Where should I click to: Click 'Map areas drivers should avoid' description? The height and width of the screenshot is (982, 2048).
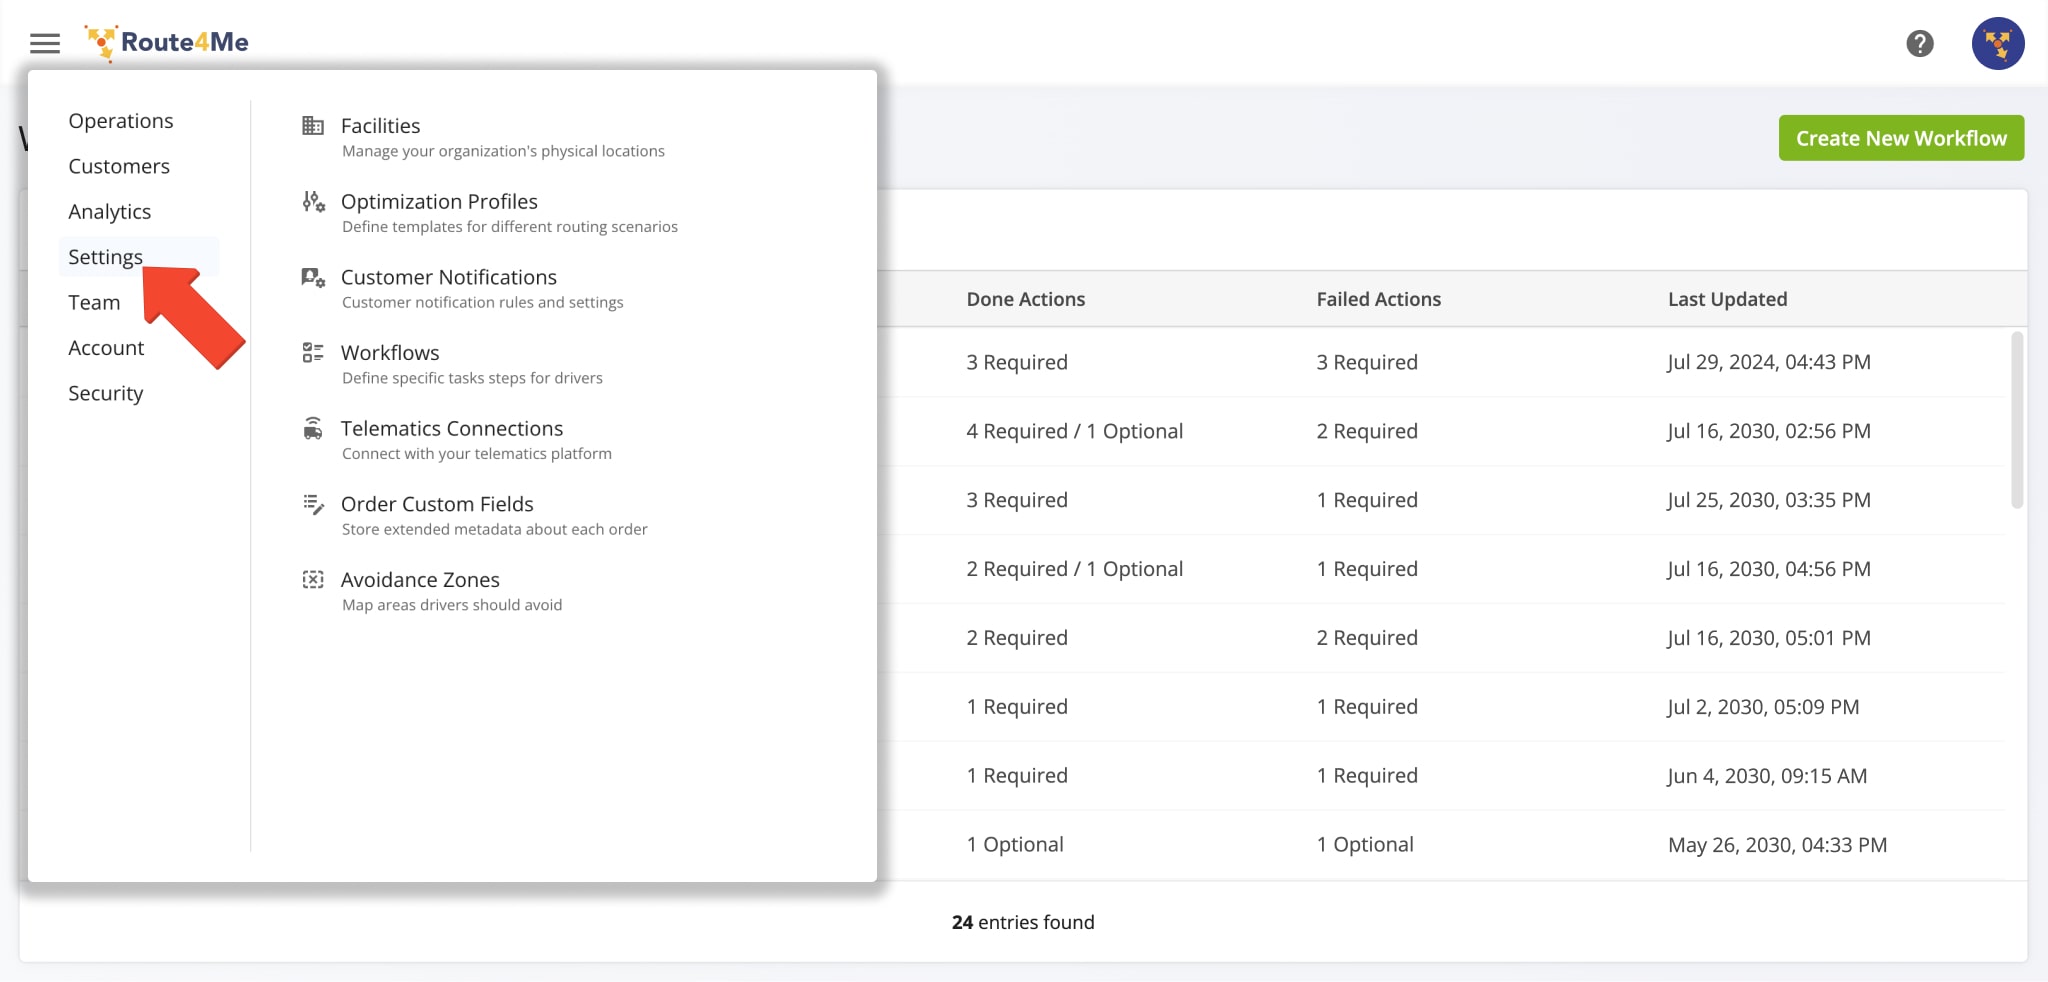point(452,605)
